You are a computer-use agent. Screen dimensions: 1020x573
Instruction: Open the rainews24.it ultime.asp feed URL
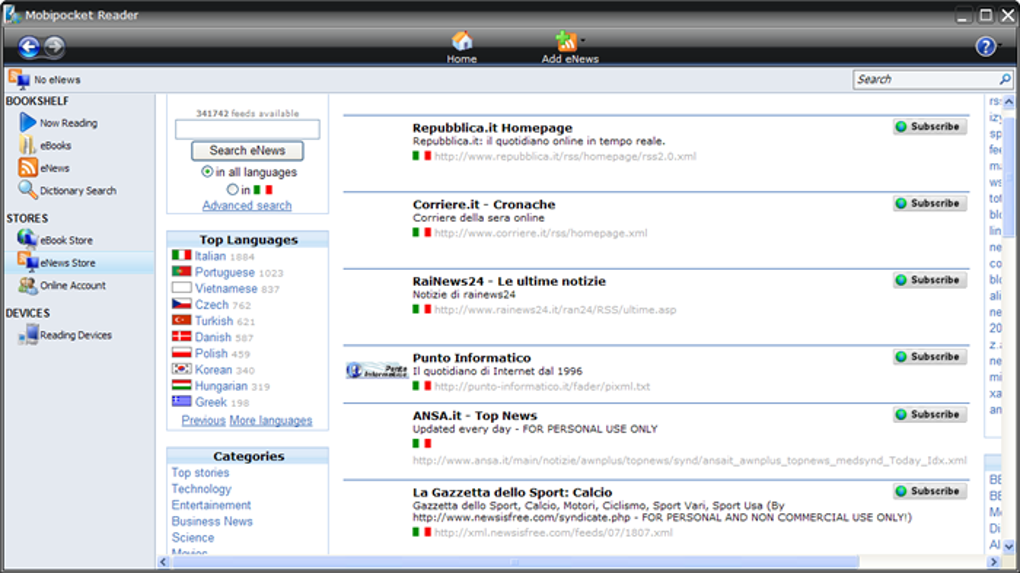555,310
